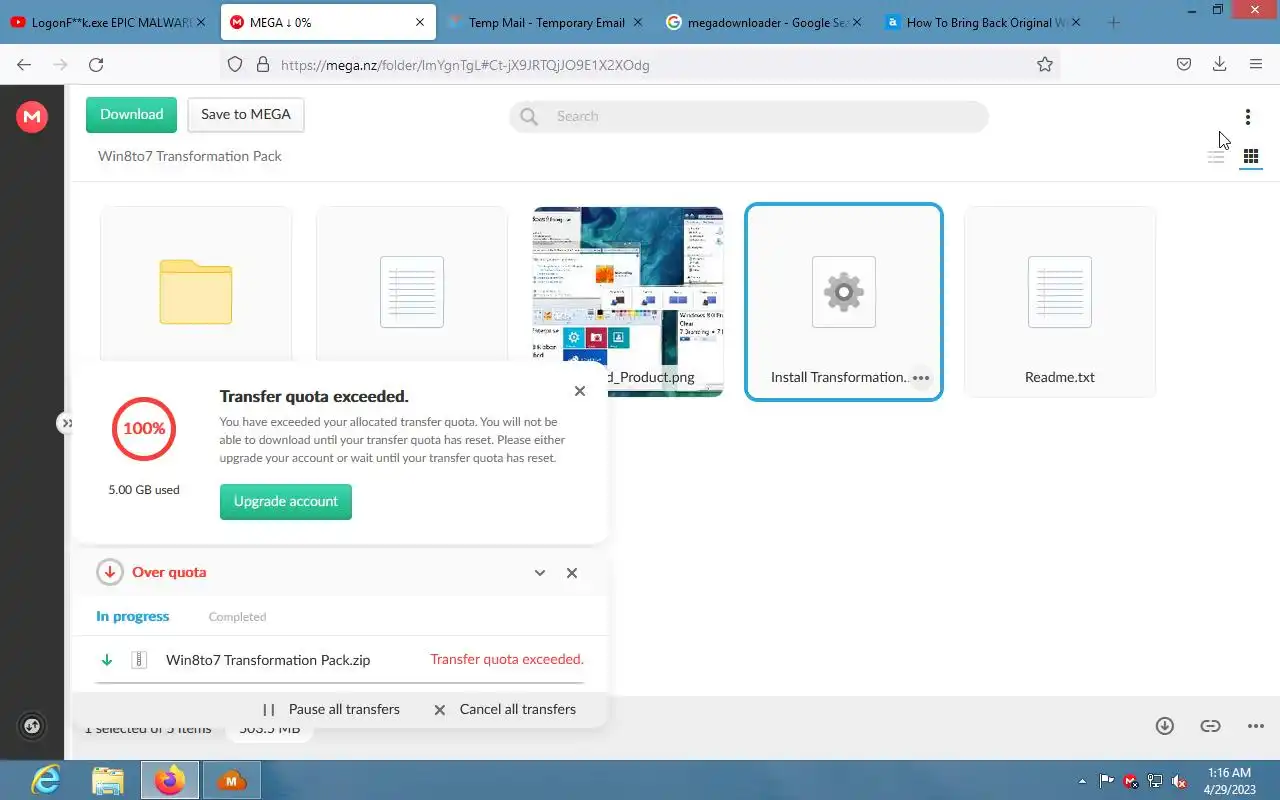Click the mega.nz address bar URL
The height and width of the screenshot is (800, 1280).
point(465,65)
